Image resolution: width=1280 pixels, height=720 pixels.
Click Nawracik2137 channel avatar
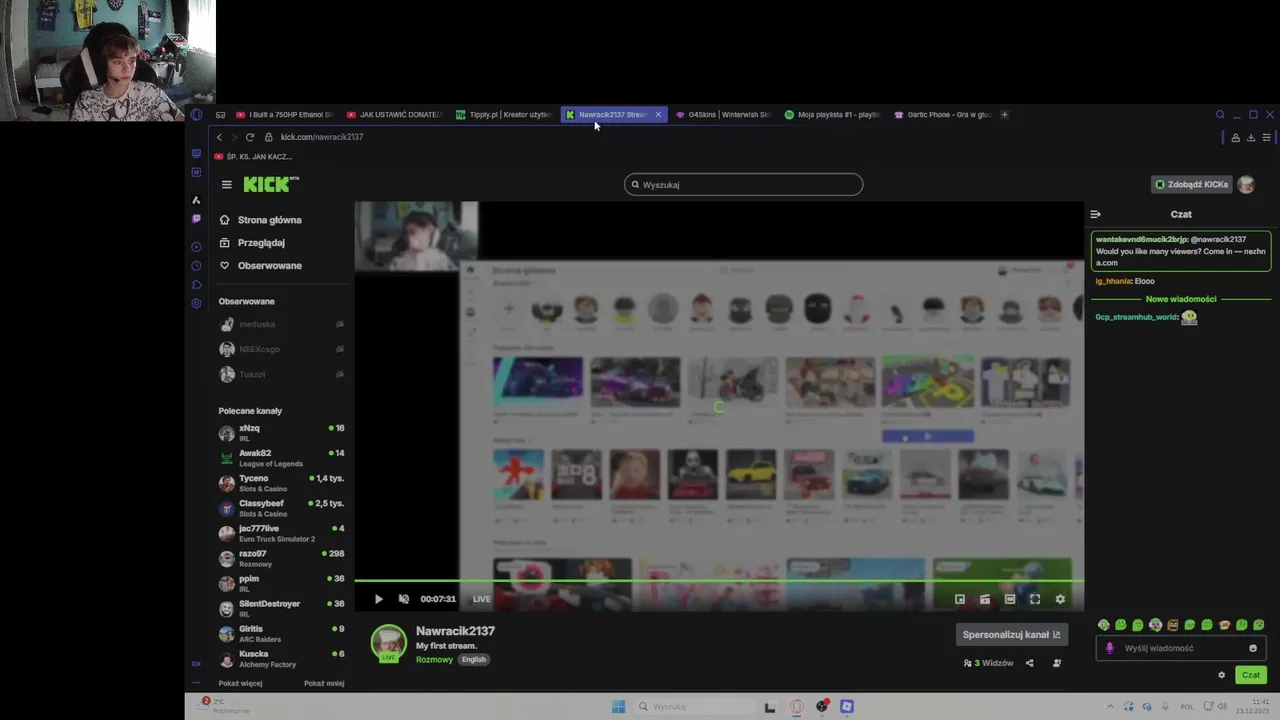(x=388, y=643)
